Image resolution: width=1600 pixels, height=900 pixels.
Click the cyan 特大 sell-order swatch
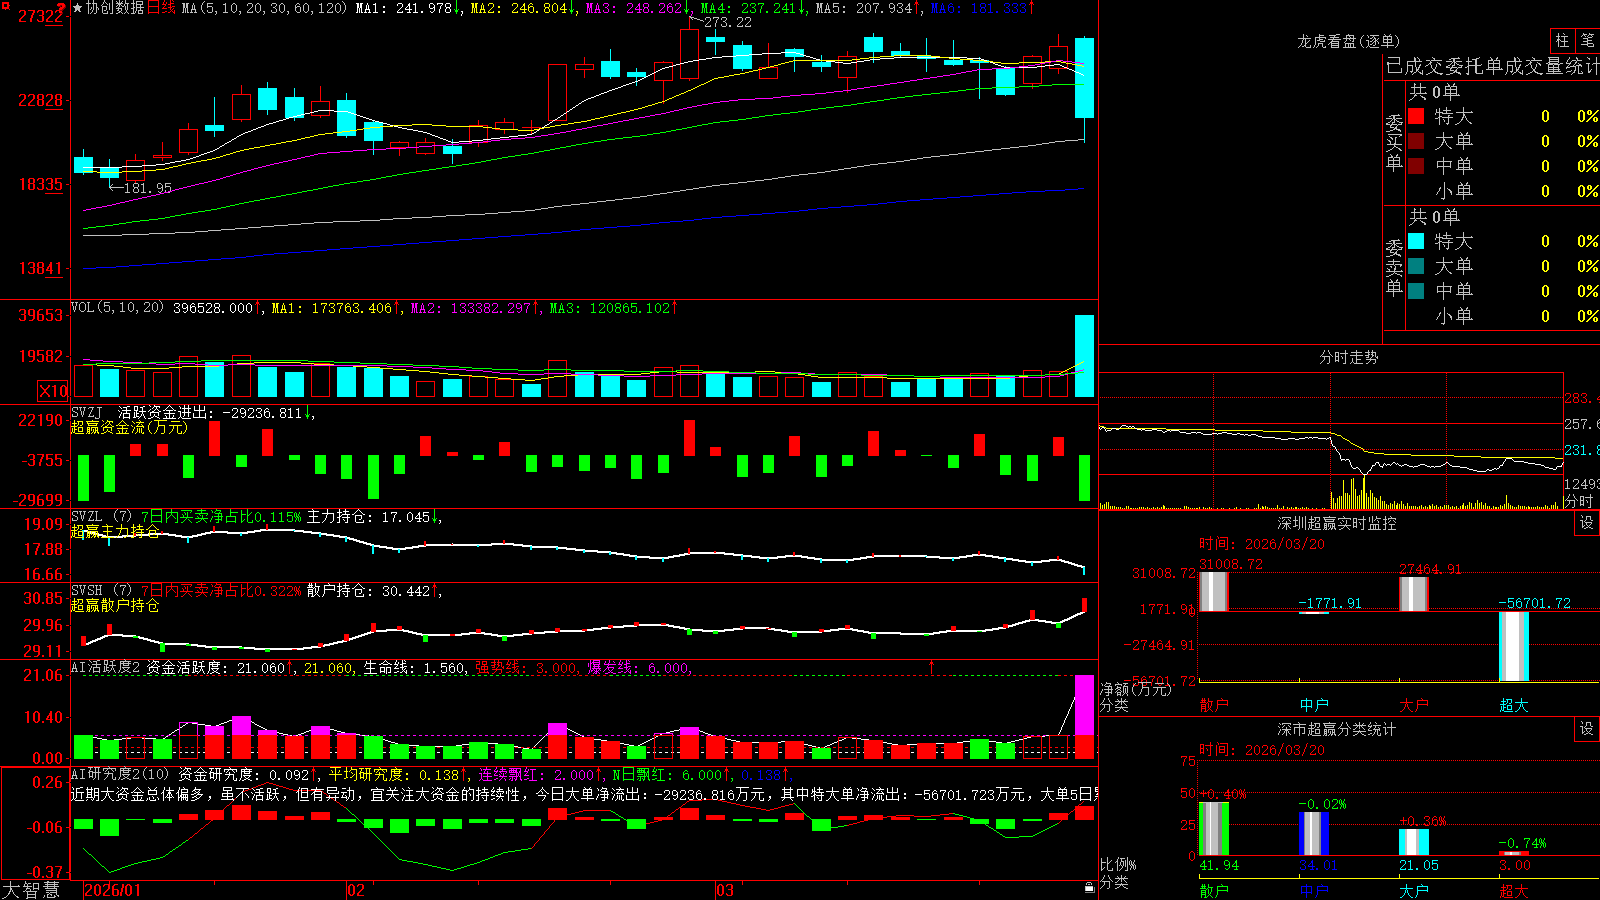(x=1416, y=241)
